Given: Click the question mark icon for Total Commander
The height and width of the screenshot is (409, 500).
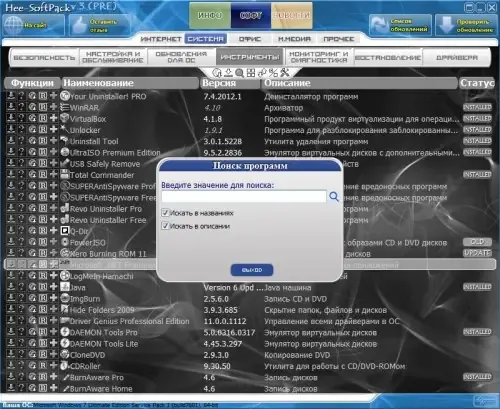Looking at the screenshot, I should (21, 174).
